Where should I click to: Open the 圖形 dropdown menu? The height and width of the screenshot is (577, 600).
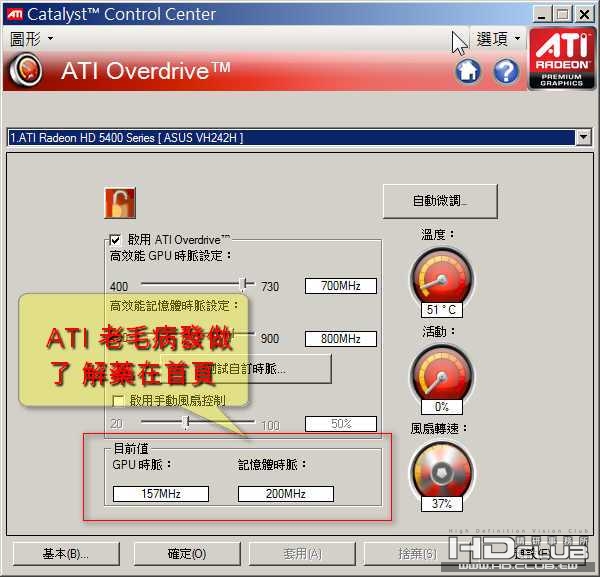coord(31,39)
